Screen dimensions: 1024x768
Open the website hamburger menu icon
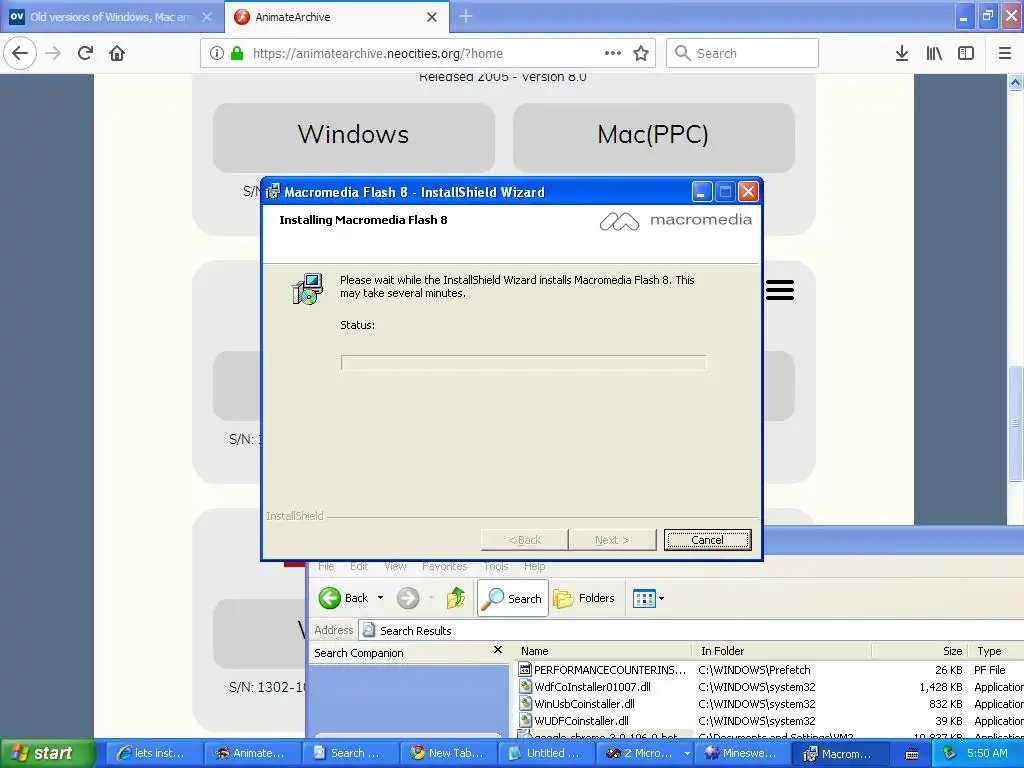coord(780,289)
